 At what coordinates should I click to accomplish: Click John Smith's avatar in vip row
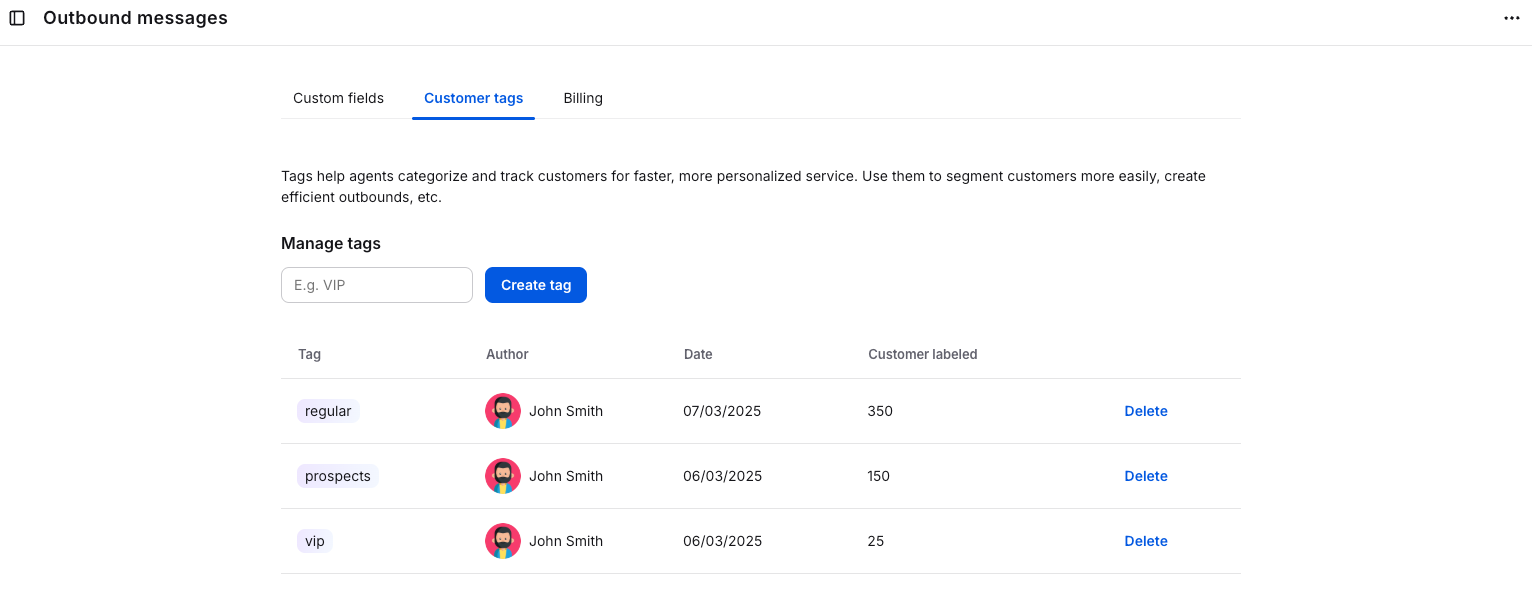pos(503,541)
